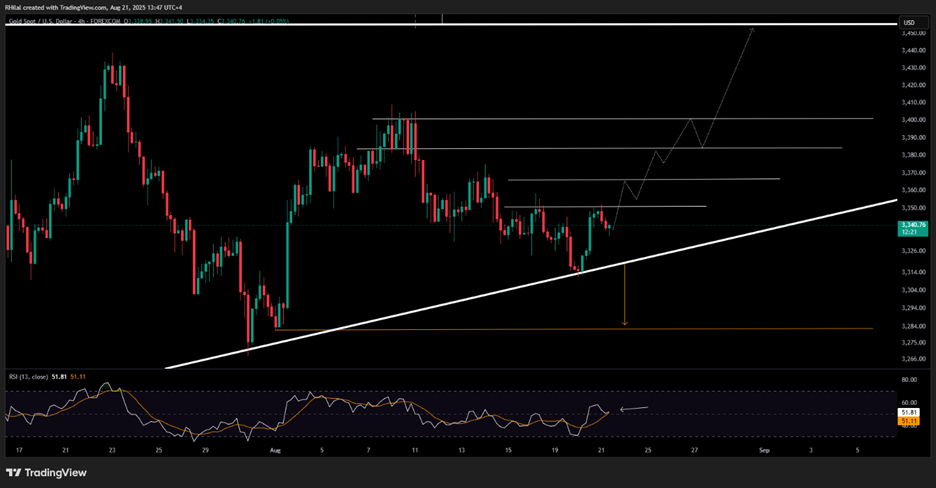The width and height of the screenshot is (936, 488).
Task: Click the orange 51.11 tag on RSI axis
Action: [909, 421]
